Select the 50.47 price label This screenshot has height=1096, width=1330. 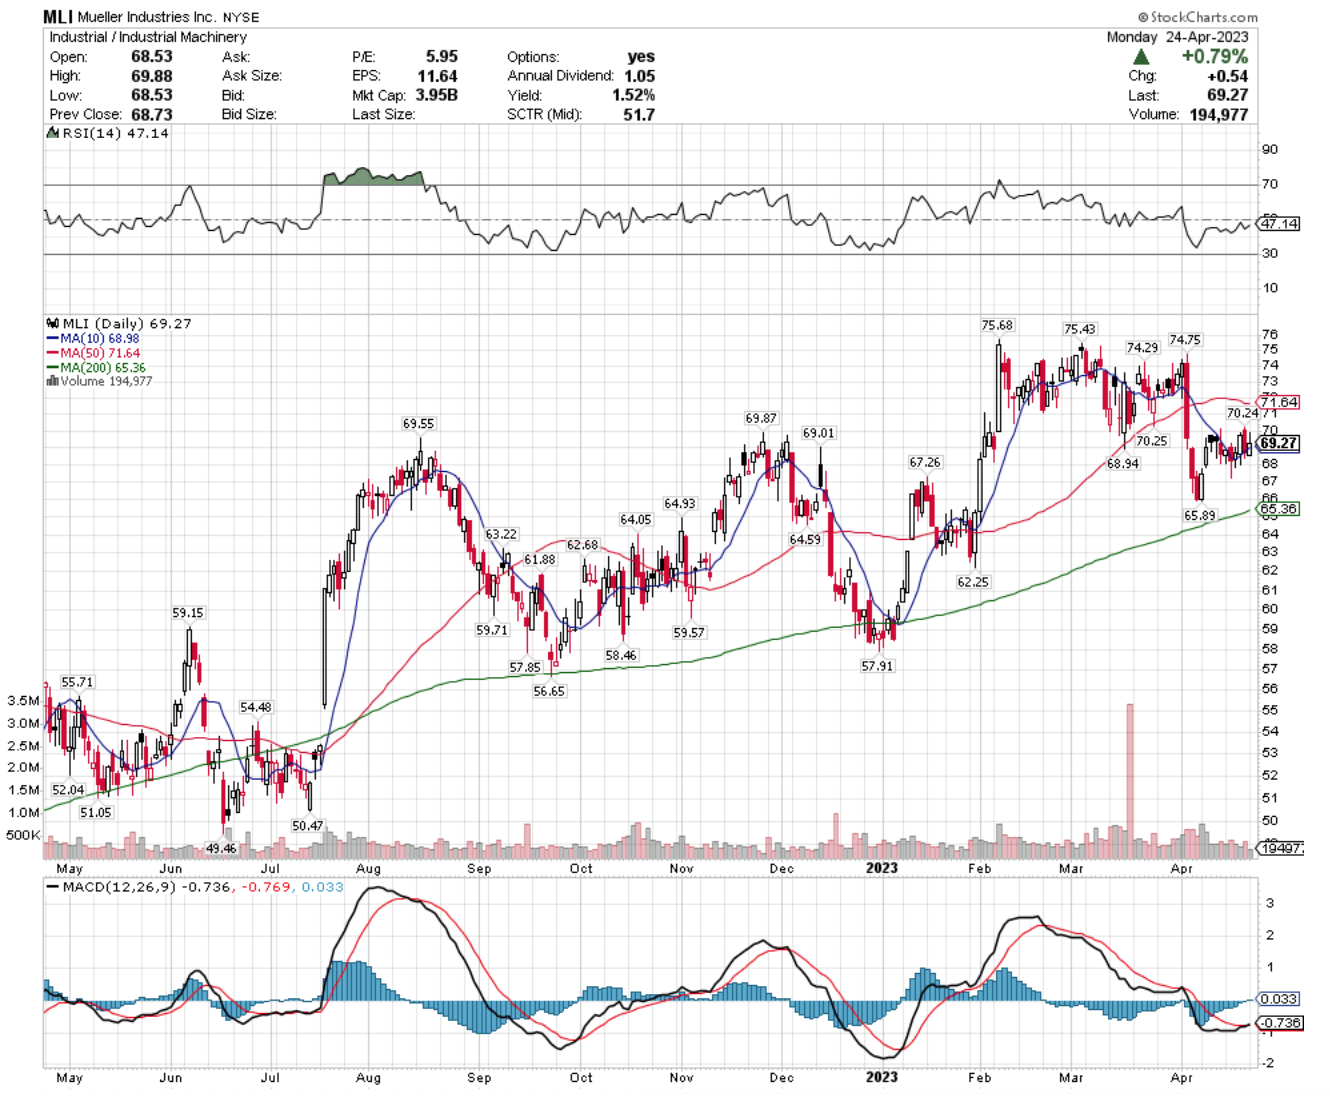tap(307, 826)
